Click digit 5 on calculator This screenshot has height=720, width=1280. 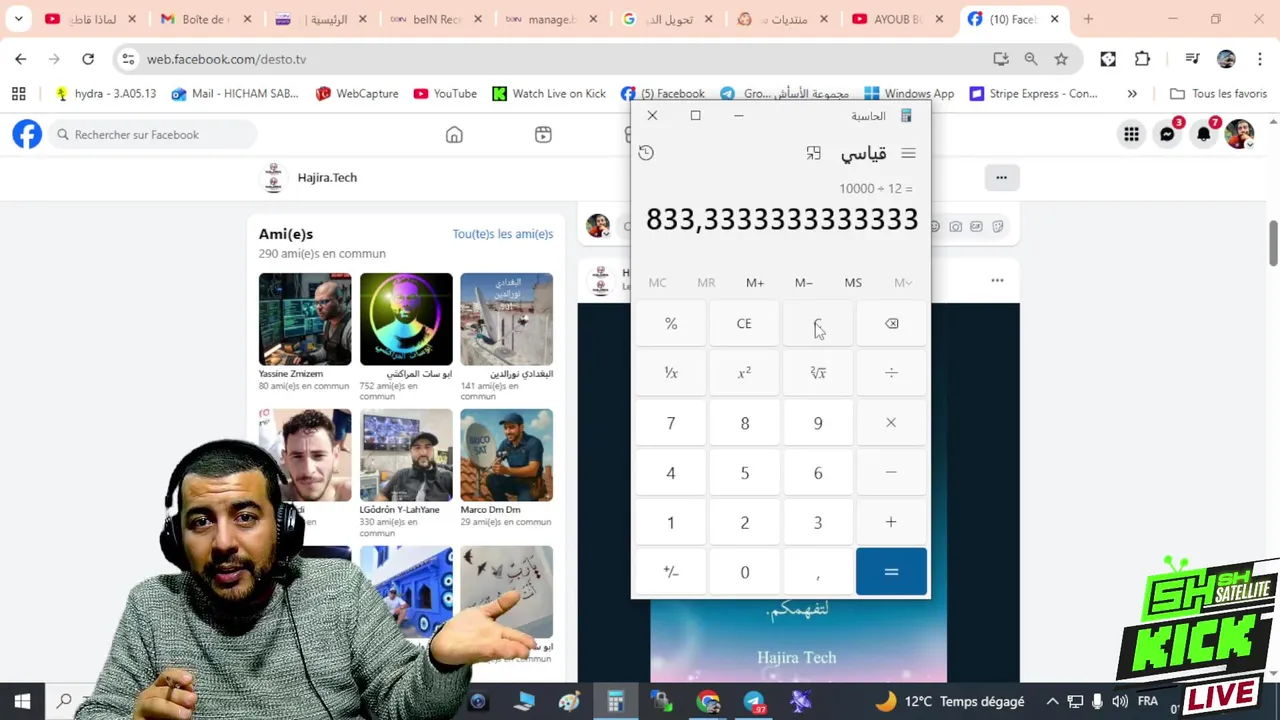tap(744, 472)
